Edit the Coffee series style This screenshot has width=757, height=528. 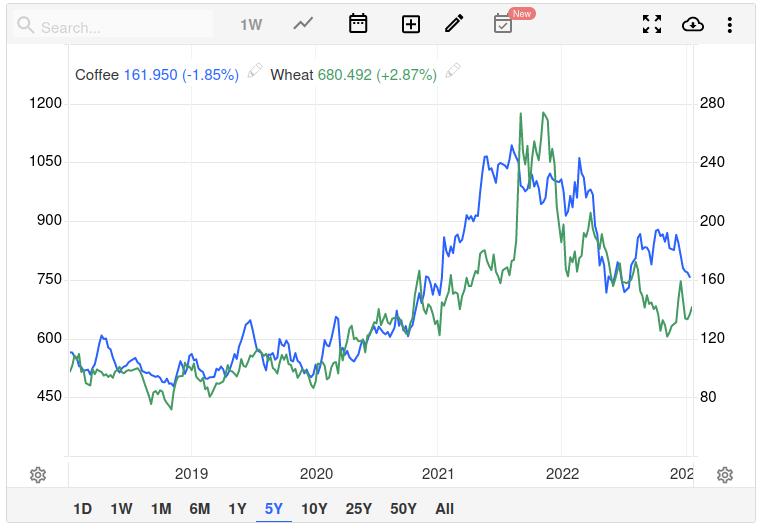[x=255, y=71]
